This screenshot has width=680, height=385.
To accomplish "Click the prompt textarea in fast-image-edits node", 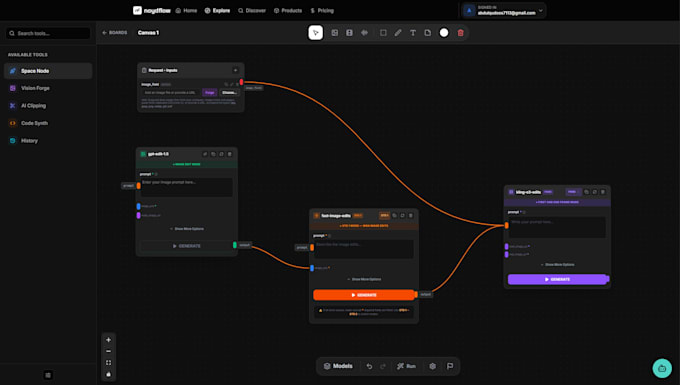I will pyautogui.click(x=363, y=249).
